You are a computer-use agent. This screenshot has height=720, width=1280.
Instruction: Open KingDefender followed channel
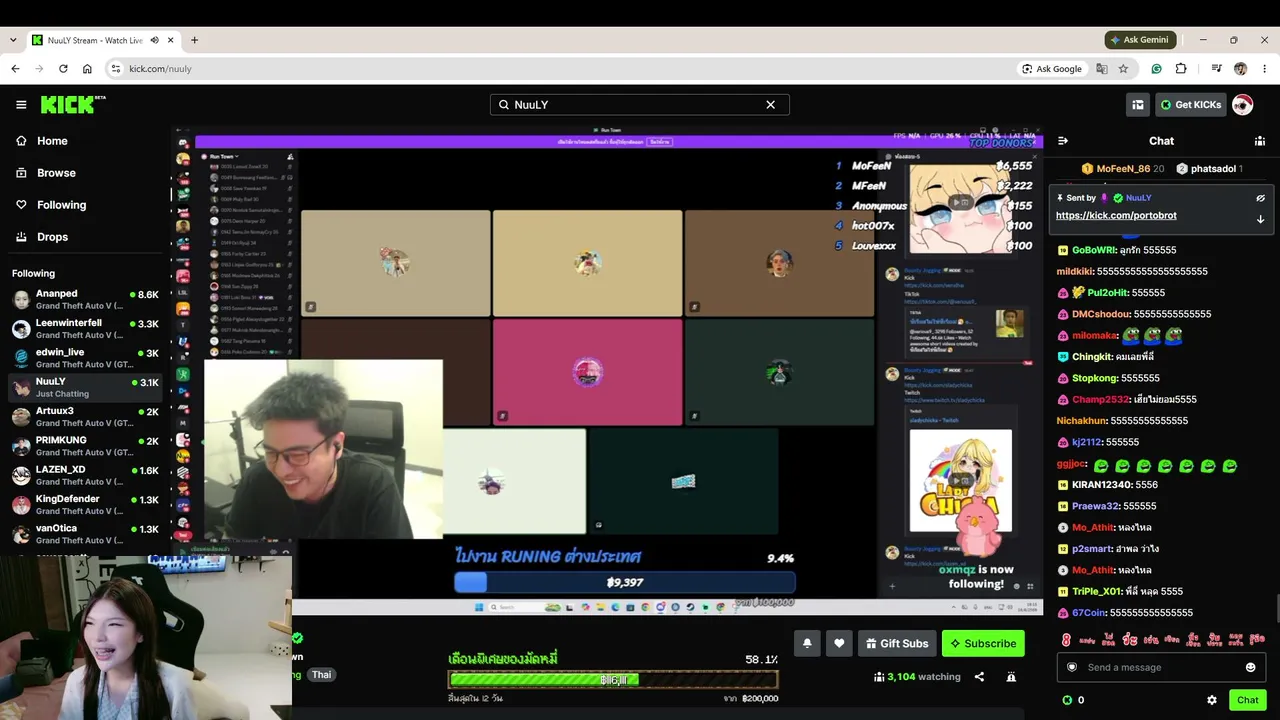point(85,504)
